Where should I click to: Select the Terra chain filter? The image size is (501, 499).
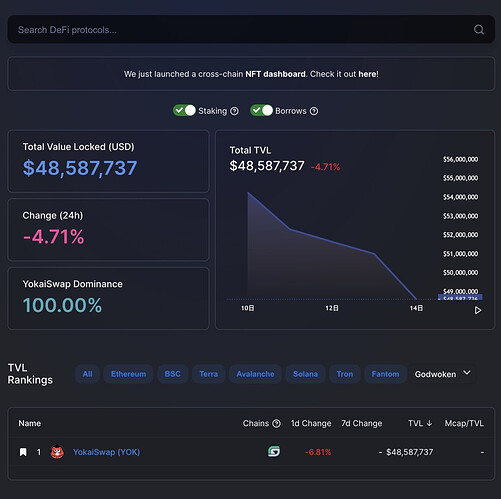[x=209, y=374]
